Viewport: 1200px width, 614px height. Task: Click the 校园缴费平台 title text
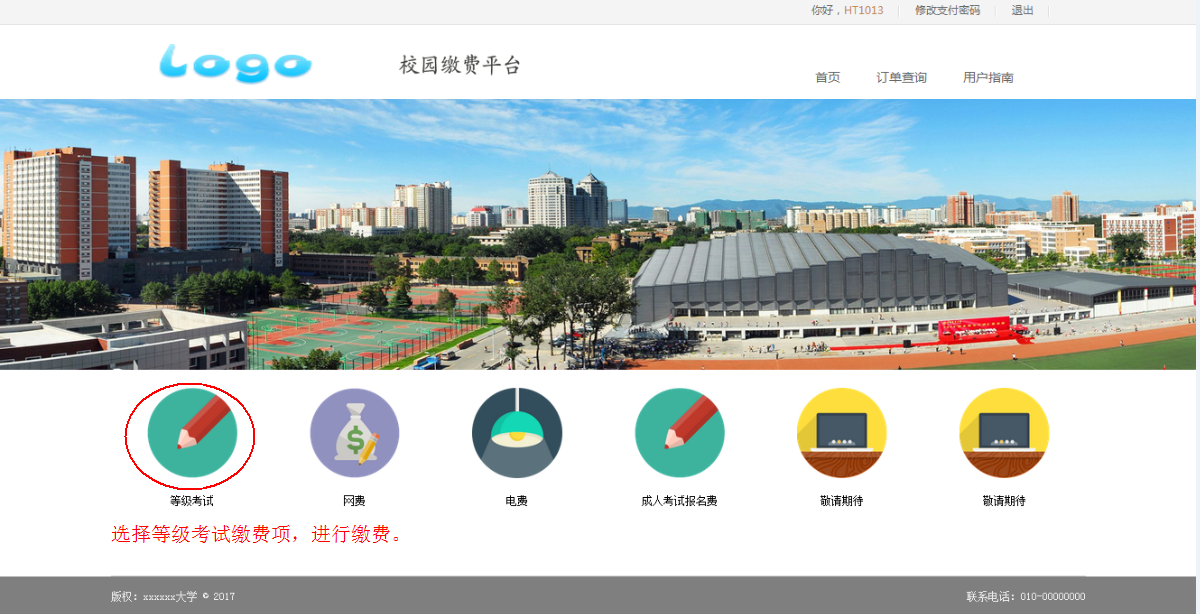(460, 66)
